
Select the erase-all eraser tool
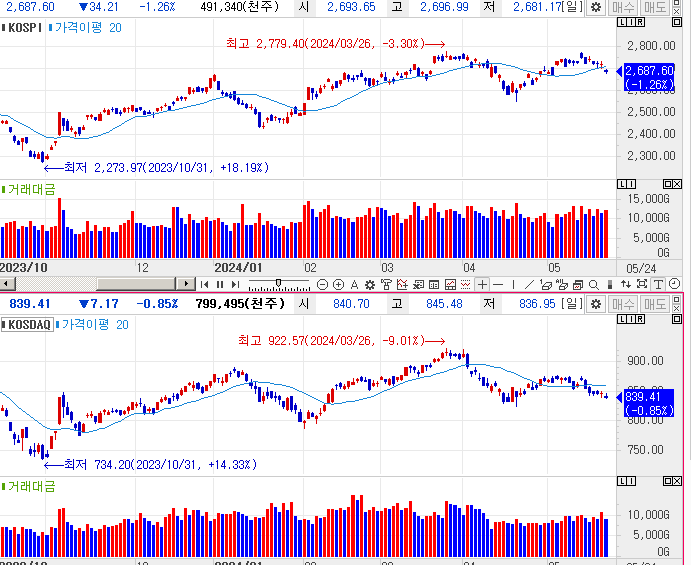point(562,285)
